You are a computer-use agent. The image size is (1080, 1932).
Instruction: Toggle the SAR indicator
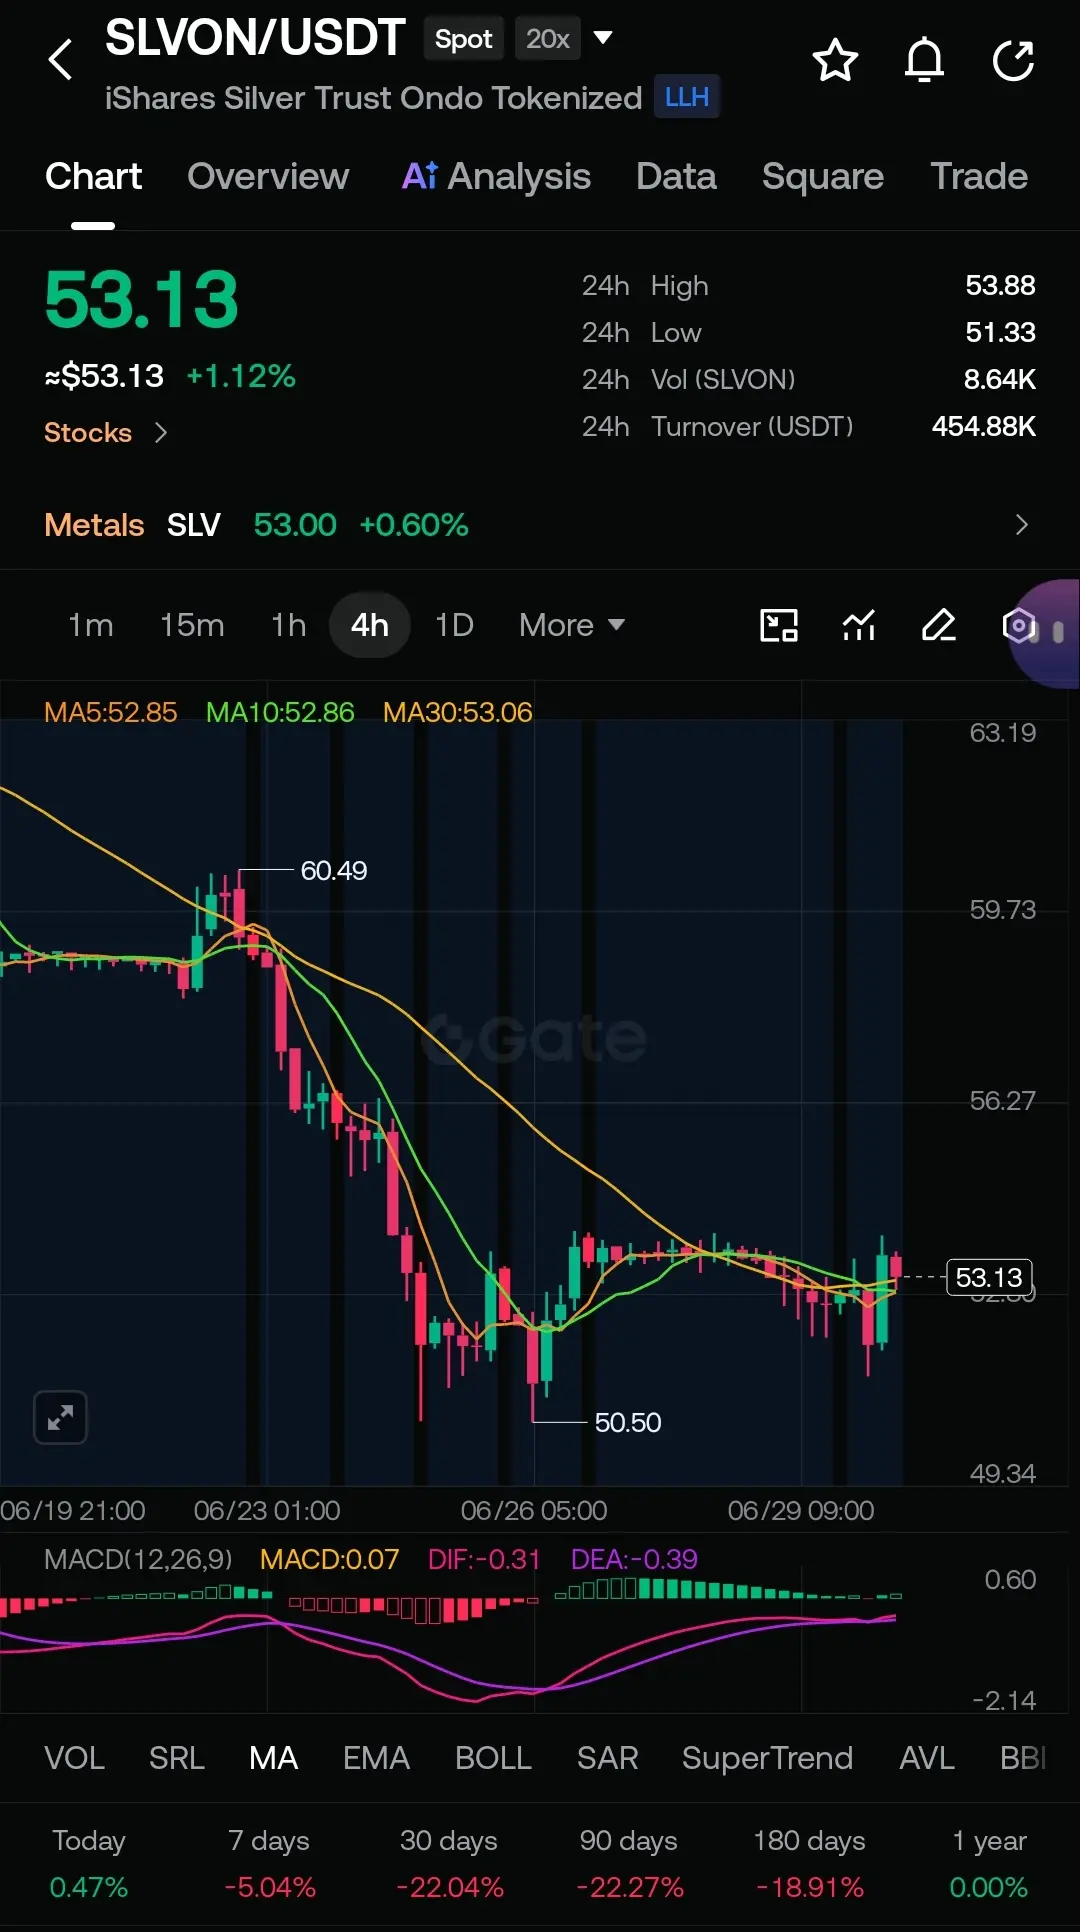tap(607, 1758)
